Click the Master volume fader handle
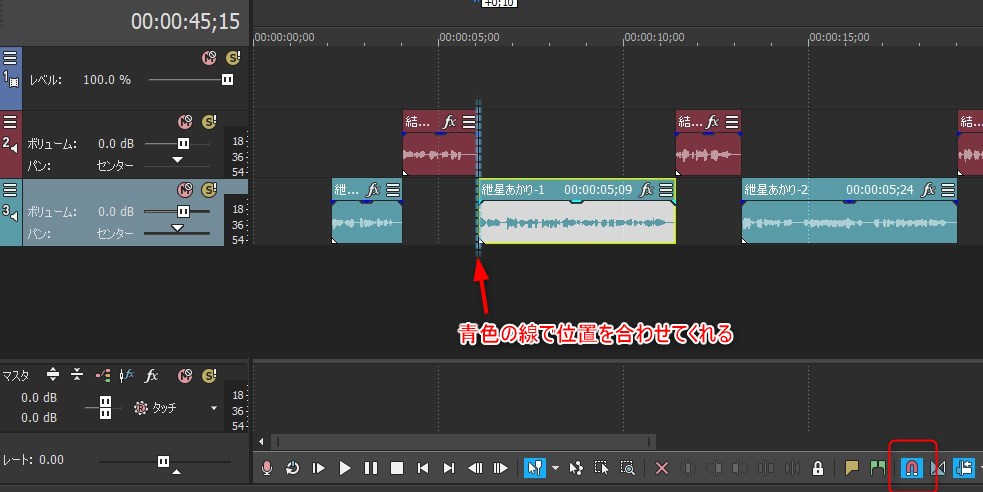The height and width of the screenshot is (492, 983). [x=105, y=407]
